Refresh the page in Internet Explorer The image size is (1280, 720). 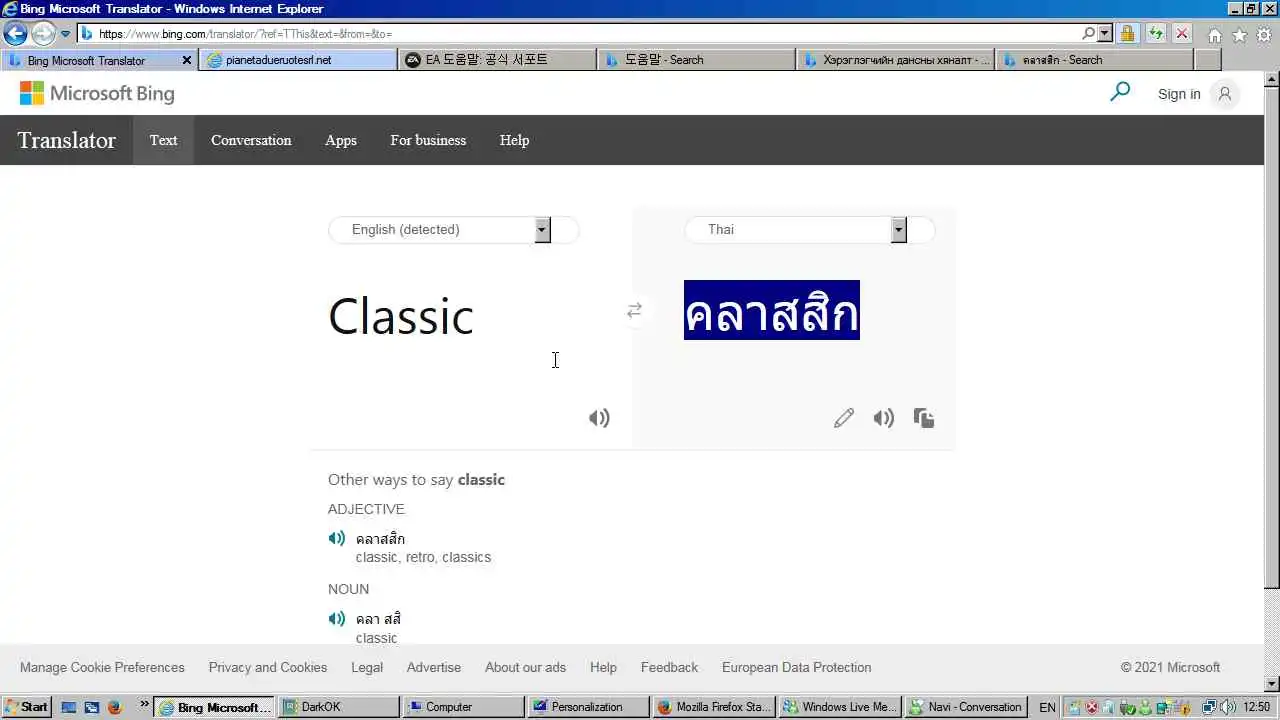1156,33
